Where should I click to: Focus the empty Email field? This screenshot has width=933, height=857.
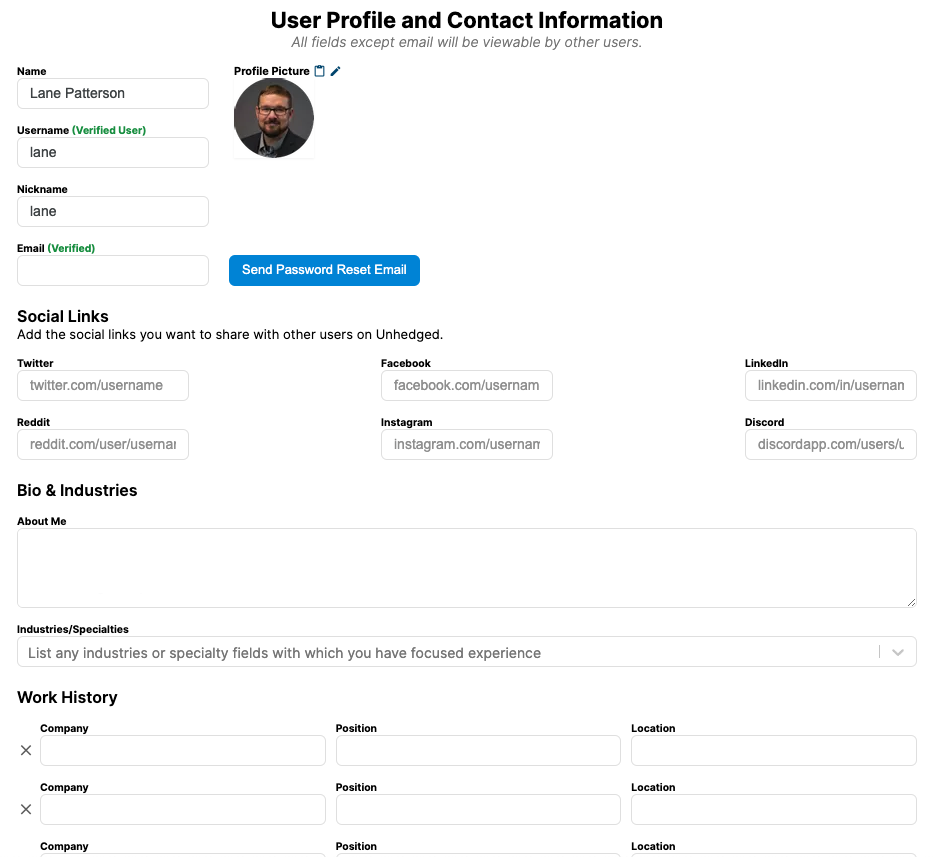pos(113,270)
